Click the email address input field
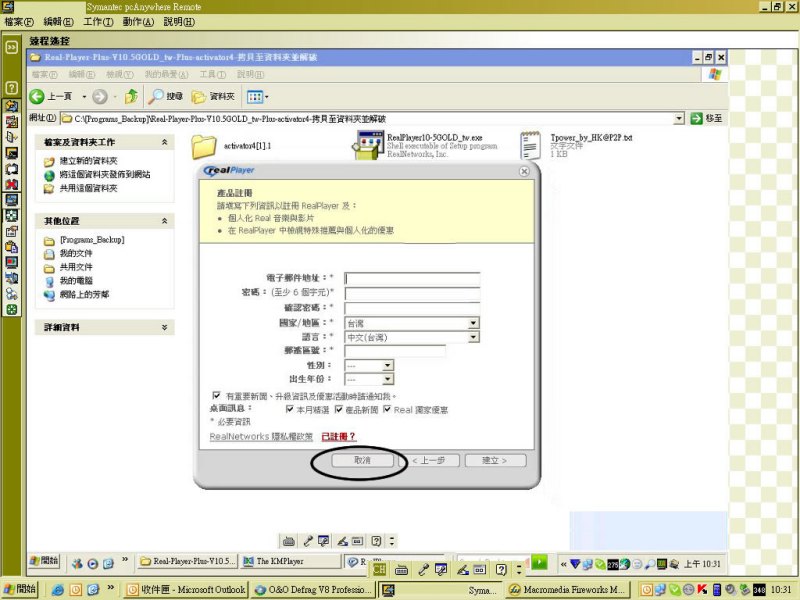800x600 pixels. coord(412,279)
